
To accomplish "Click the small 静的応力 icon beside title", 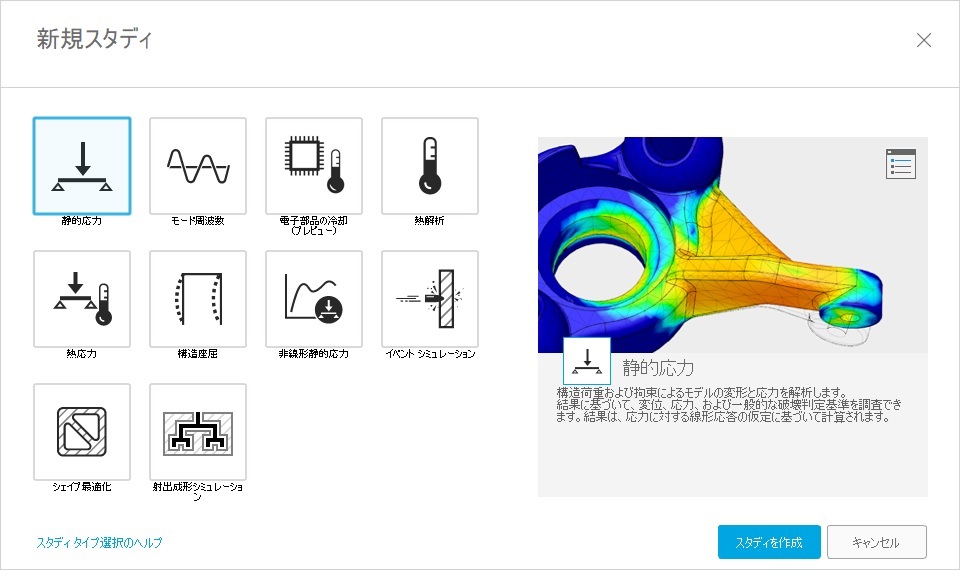I will 587,361.
